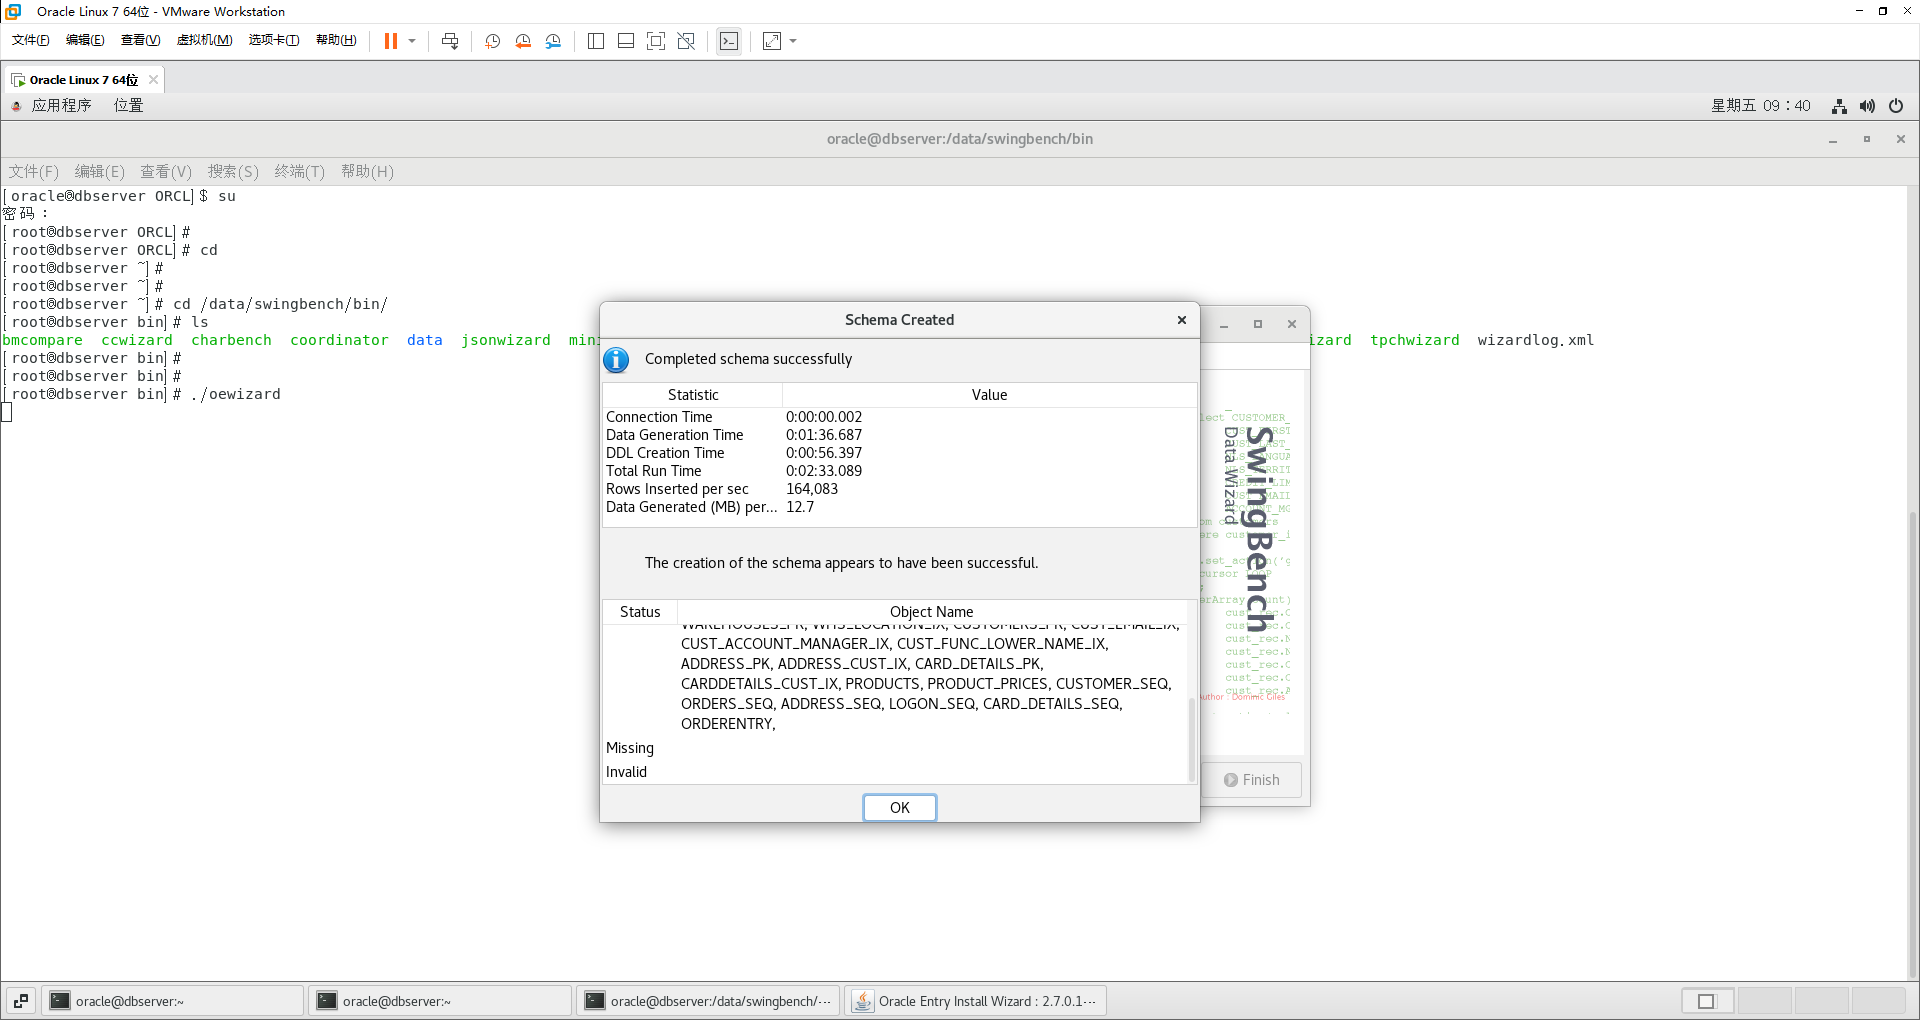
Task: Open the snapshot manager icon
Action: coord(553,41)
